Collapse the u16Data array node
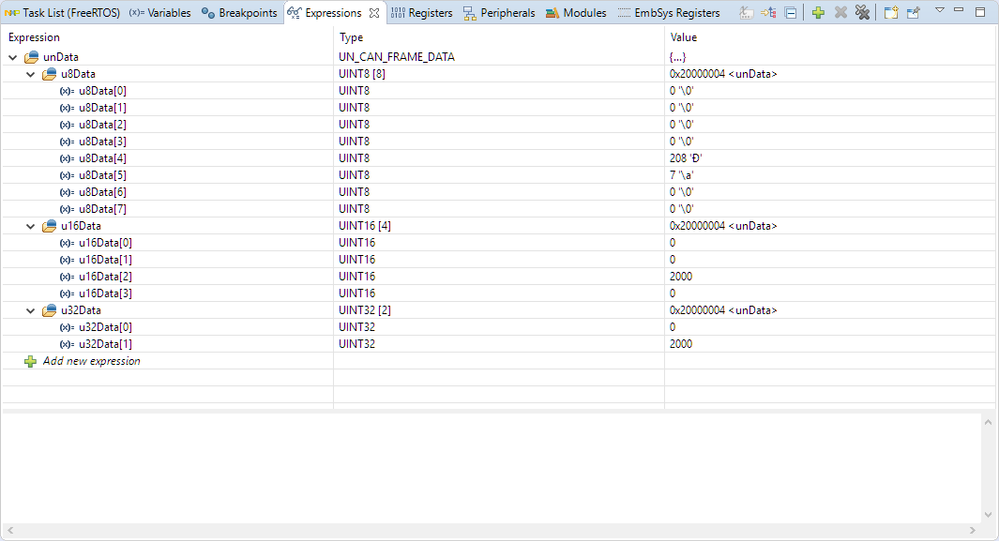The height and width of the screenshot is (541, 999). [x=30, y=226]
